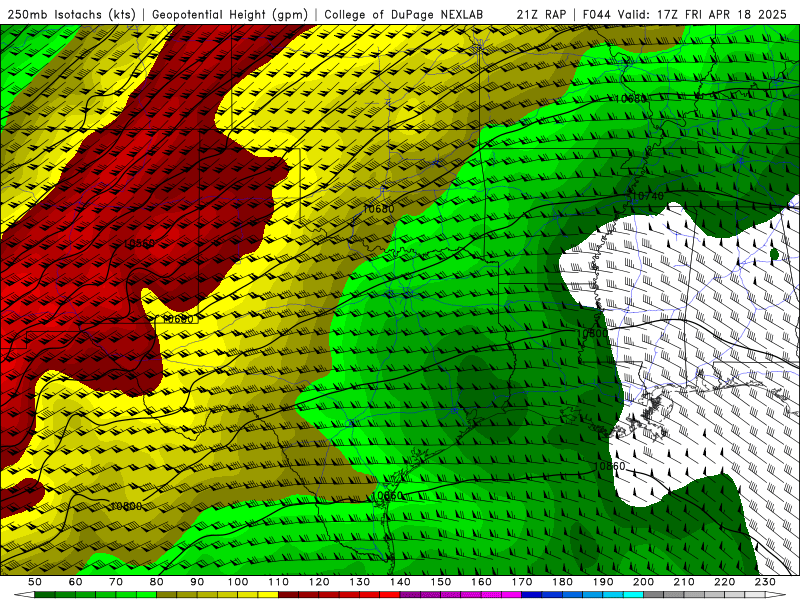Click the 200 value on the color scale
This screenshot has height=600, width=800.
[x=643, y=582]
